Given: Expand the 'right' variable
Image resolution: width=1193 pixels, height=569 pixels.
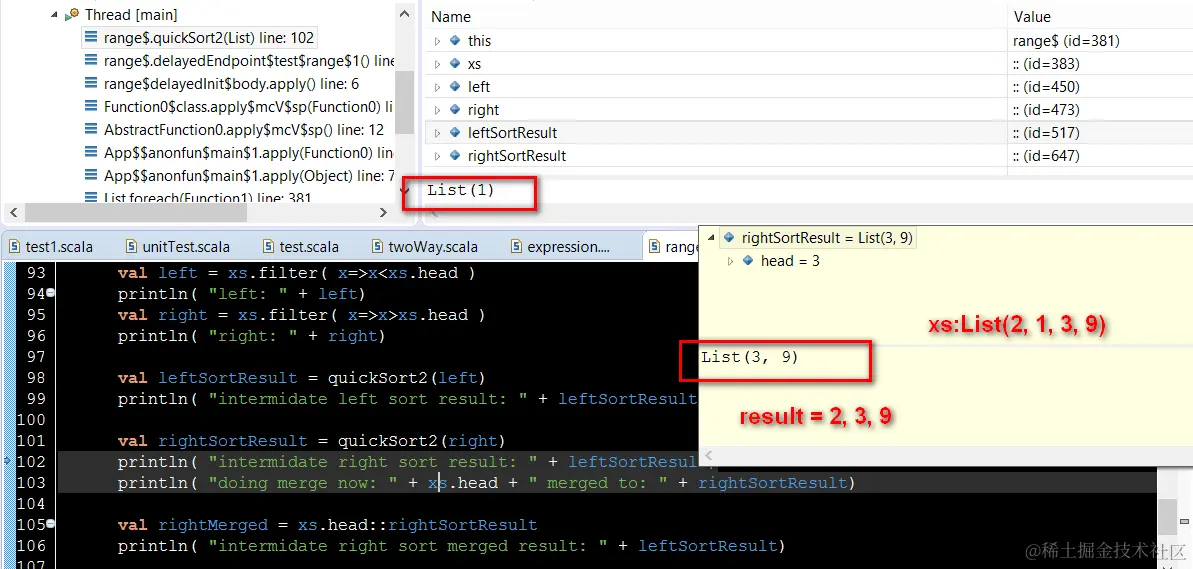Looking at the screenshot, I should [437, 110].
